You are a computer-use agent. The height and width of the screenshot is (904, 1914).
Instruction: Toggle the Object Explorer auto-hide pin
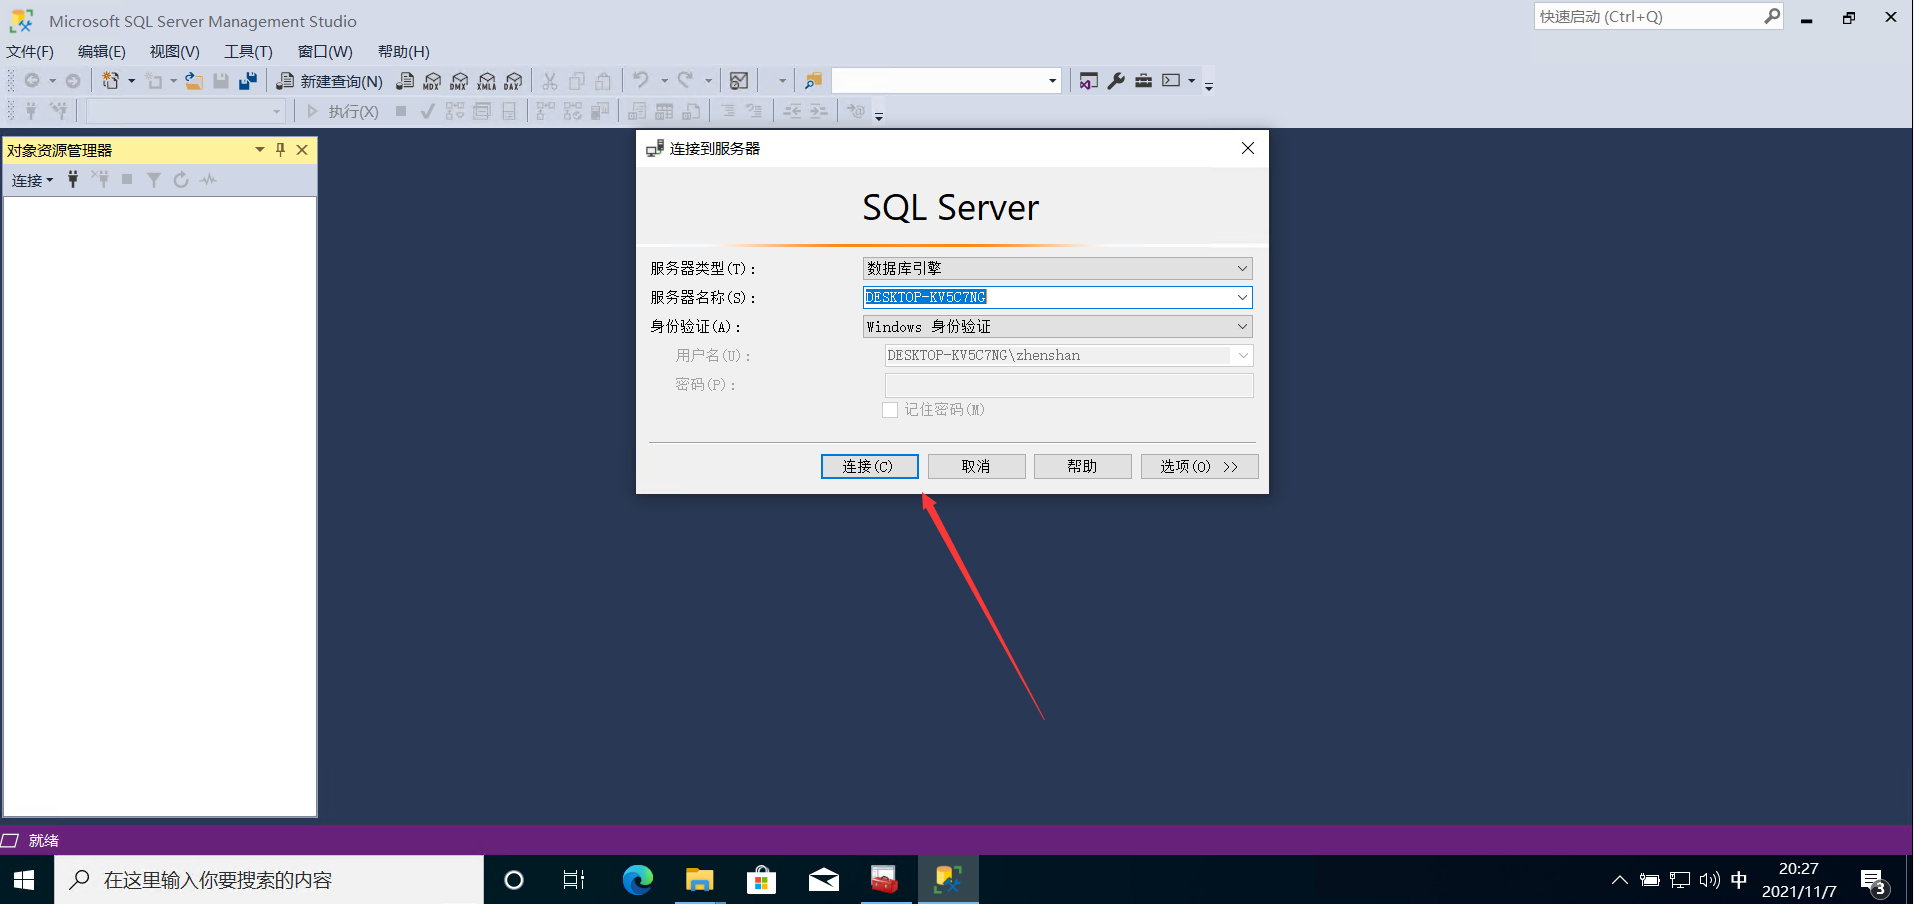[x=280, y=150]
